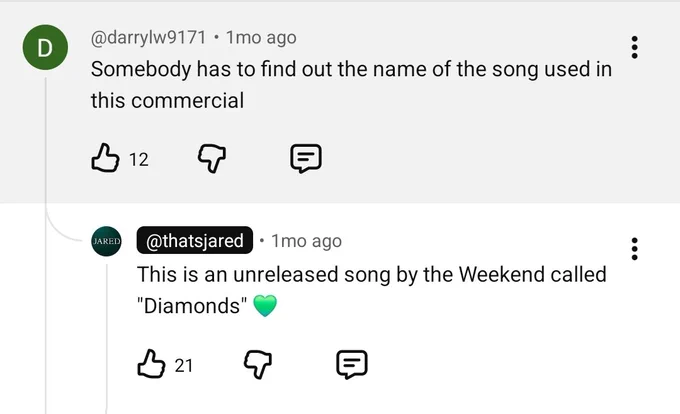Image resolution: width=680 pixels, height=414 pixels.
Task: Open the green D profile avatar
Action: pos(45,47)
